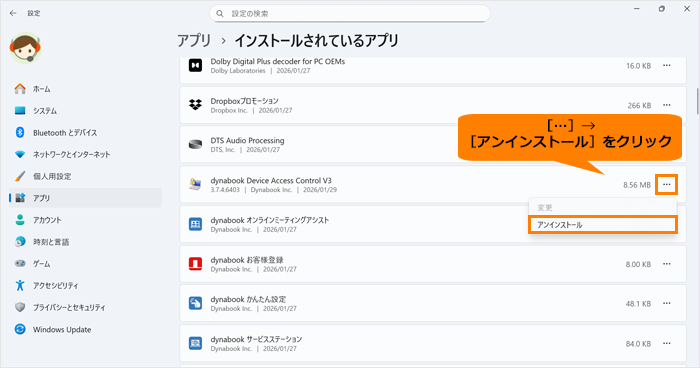Click the 3.7.4.6403 version text
This screenshot has height=368, width=700.
click(x=225, y=190)
